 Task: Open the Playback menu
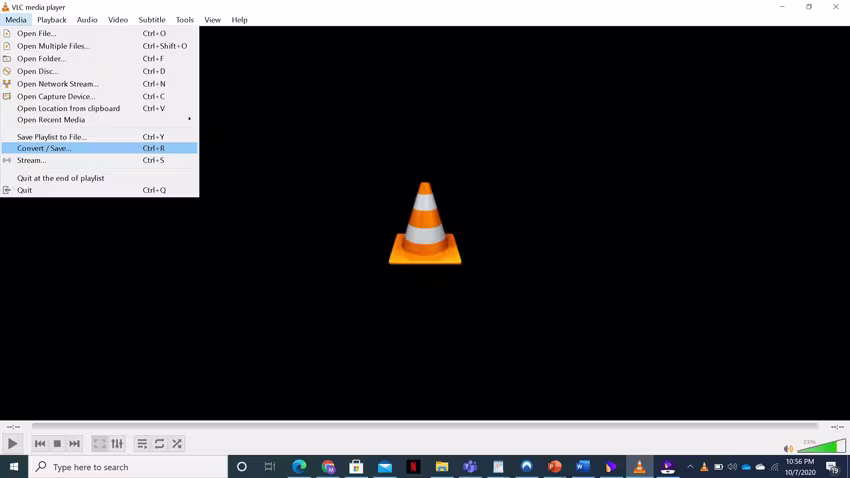point(51,20)
